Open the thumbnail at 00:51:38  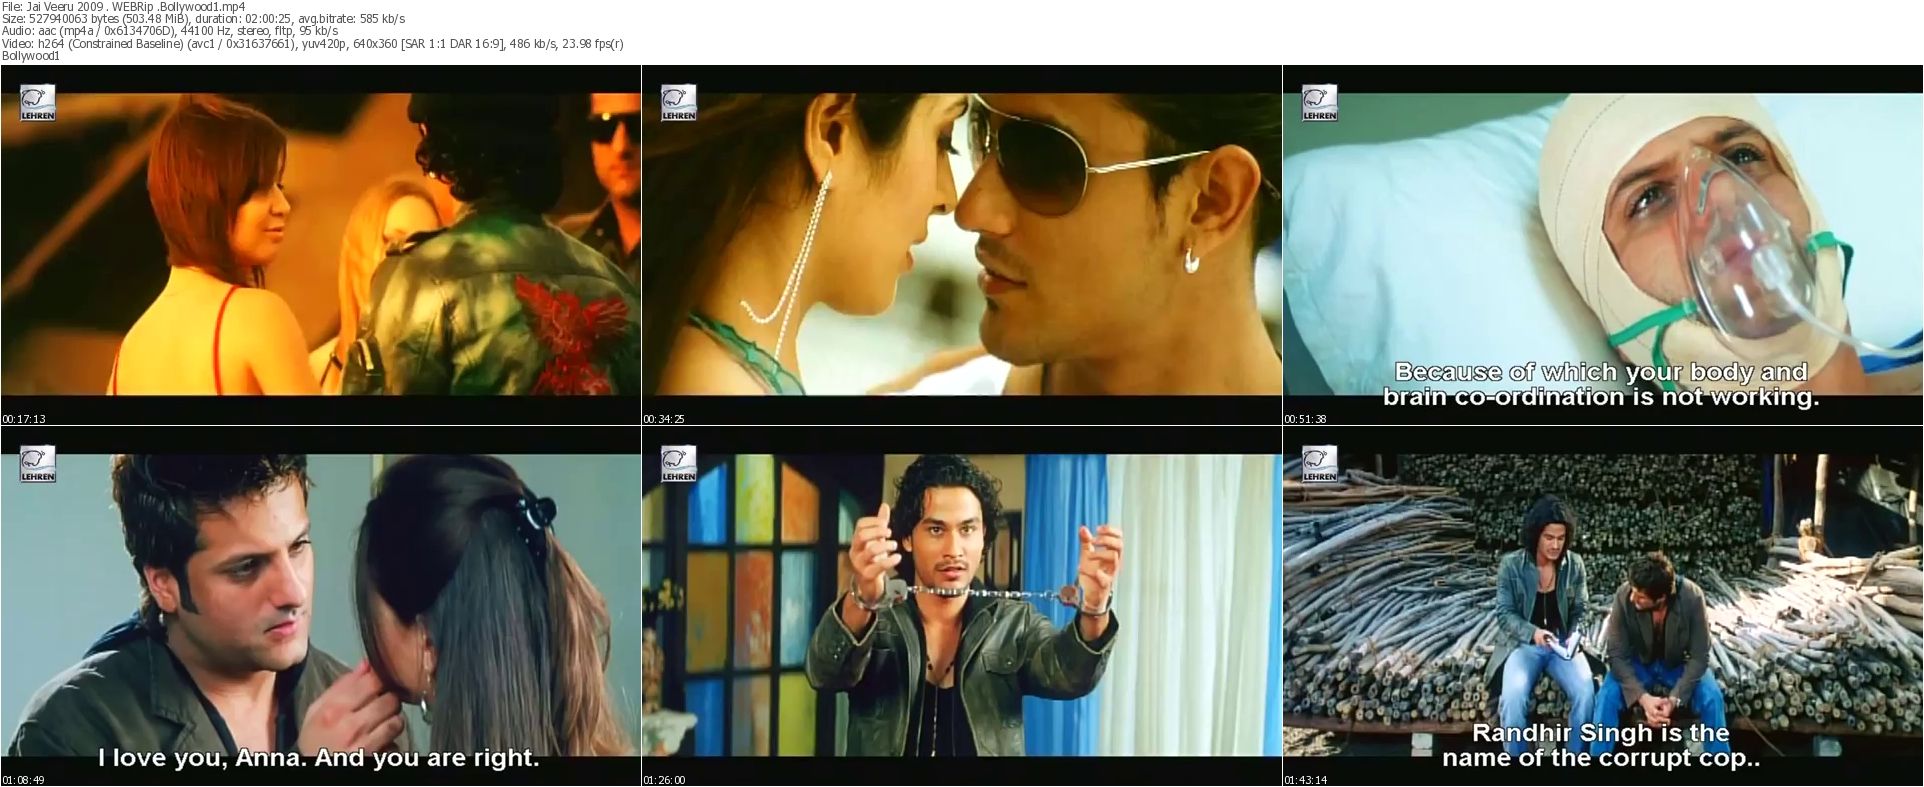pos(1603,245)
